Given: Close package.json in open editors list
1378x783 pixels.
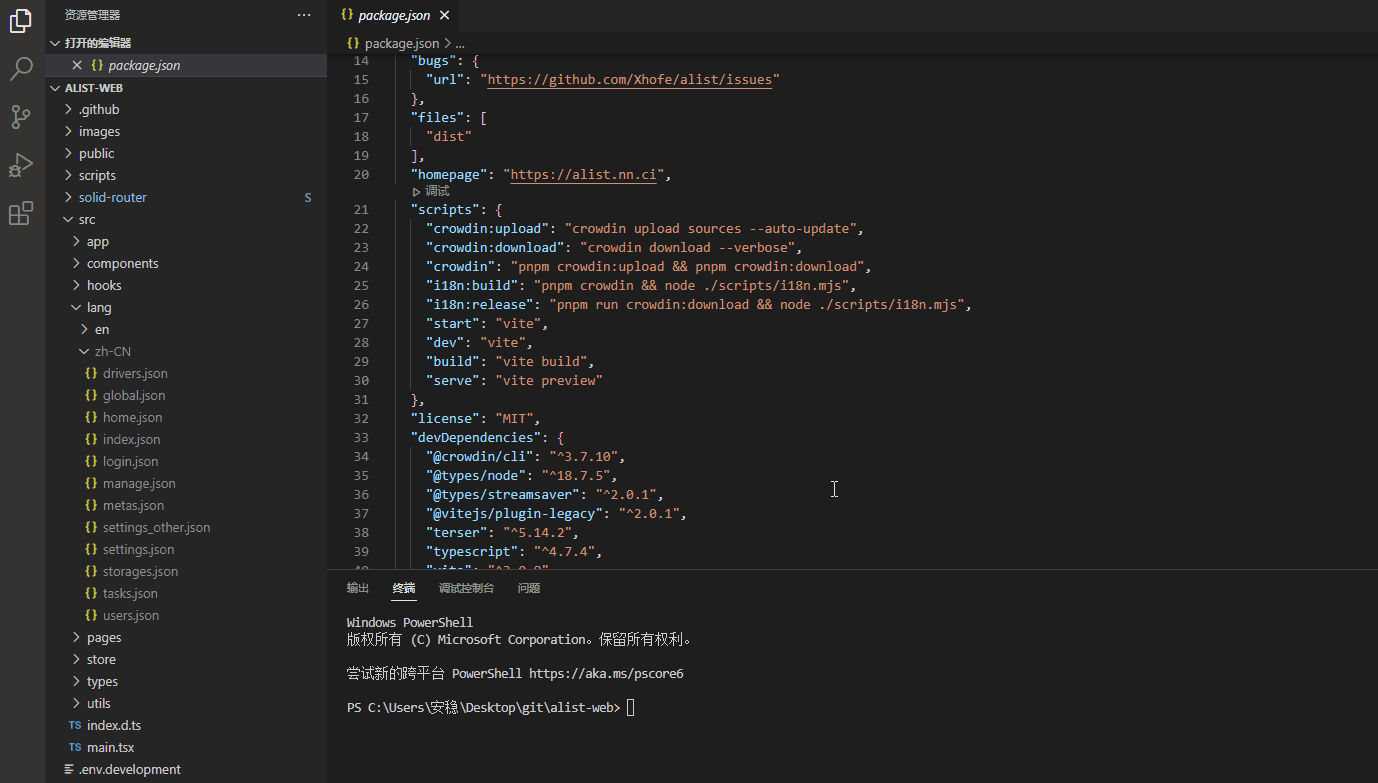Looking at the screenshot, I should 77,65.
